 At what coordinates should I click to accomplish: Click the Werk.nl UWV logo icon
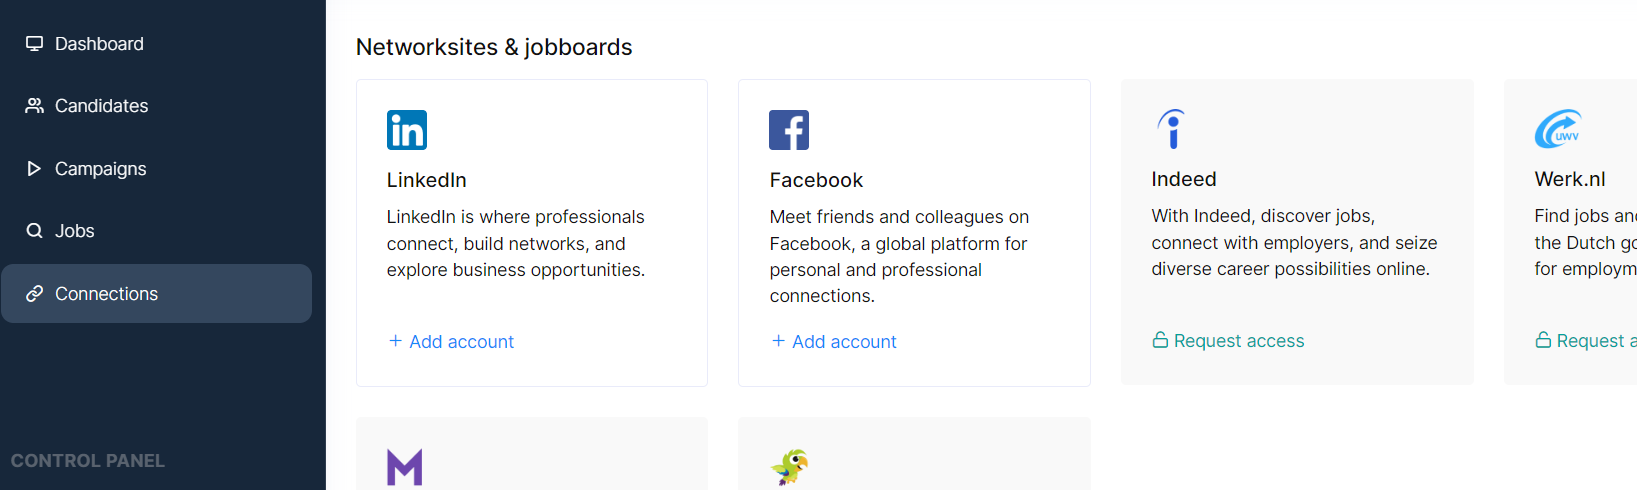pyautogui.click(x=1558, y=129)
